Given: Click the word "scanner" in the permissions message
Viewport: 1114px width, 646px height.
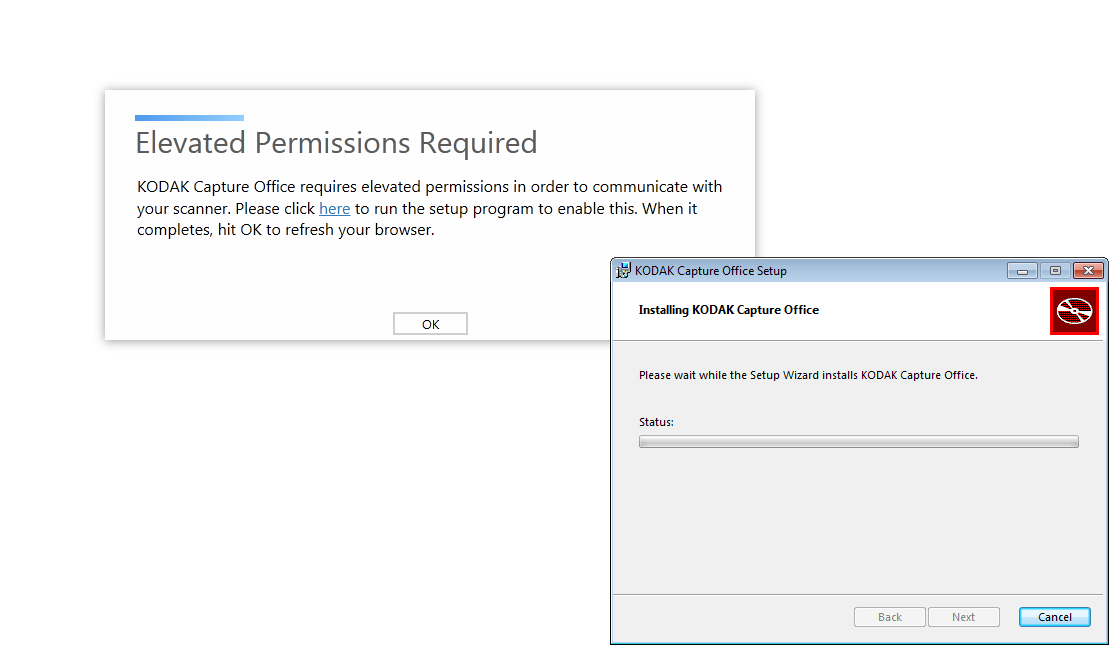Looking at the screenshot, I should (196, 209).
